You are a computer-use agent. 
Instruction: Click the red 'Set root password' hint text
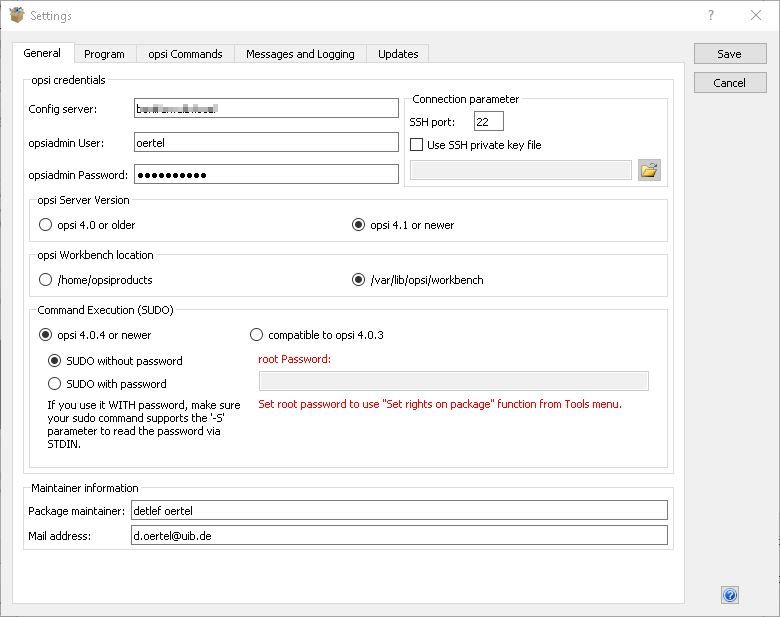(440, 404)
